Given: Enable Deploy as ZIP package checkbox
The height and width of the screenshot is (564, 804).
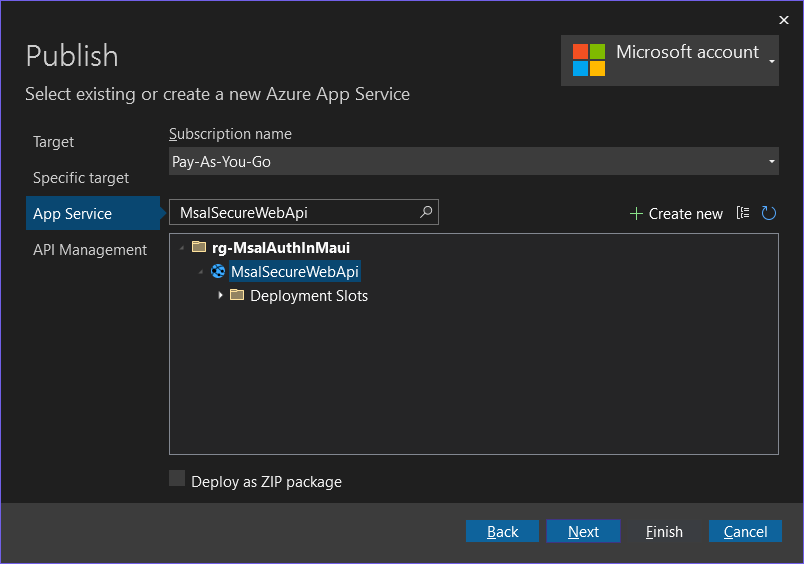Looking at the screenshot, I should click(x=177, y=478).
